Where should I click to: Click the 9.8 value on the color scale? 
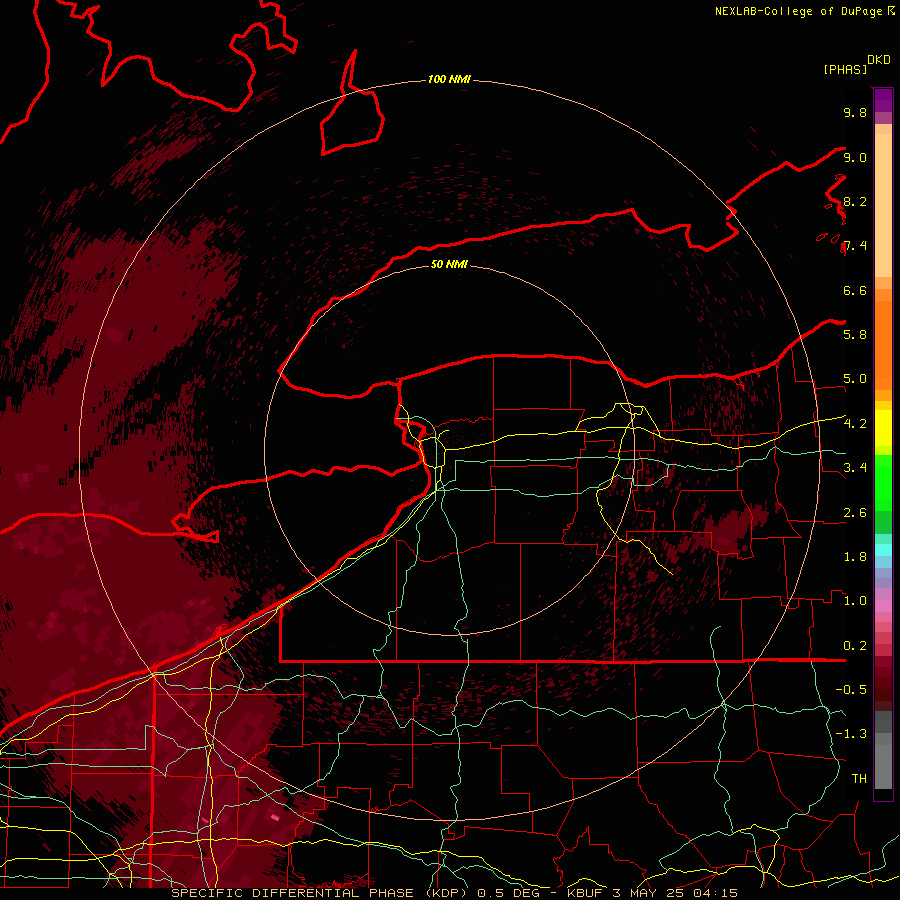tap(855, 112)
